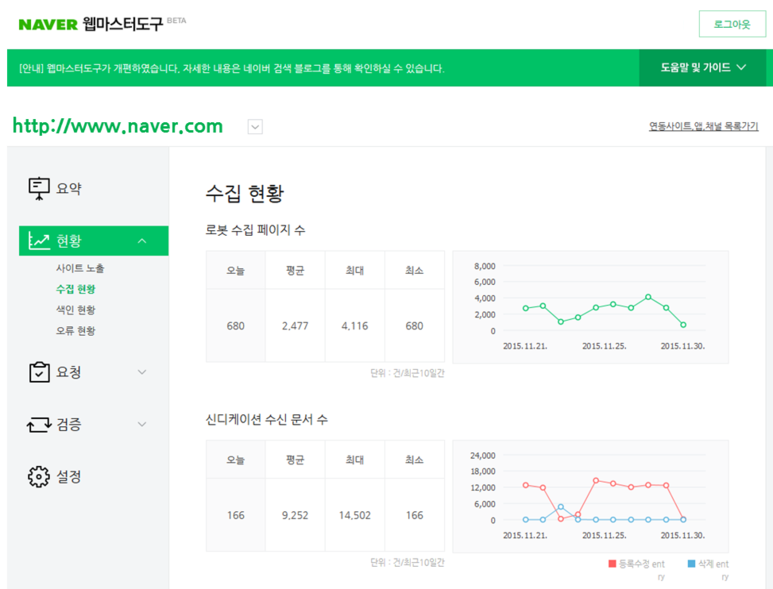
Task: Click the 현황 chart icon in sidebar
Action: (39, 241)
